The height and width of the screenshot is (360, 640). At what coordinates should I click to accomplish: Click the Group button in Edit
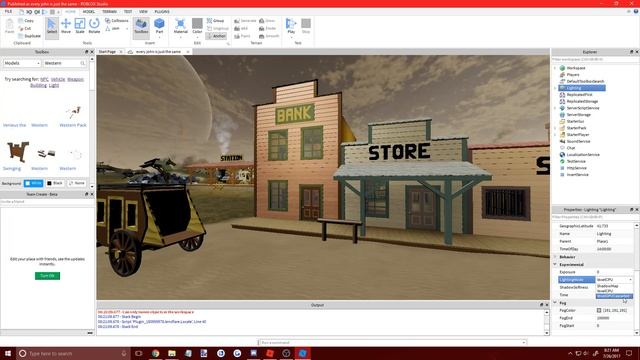pos(216,20)
